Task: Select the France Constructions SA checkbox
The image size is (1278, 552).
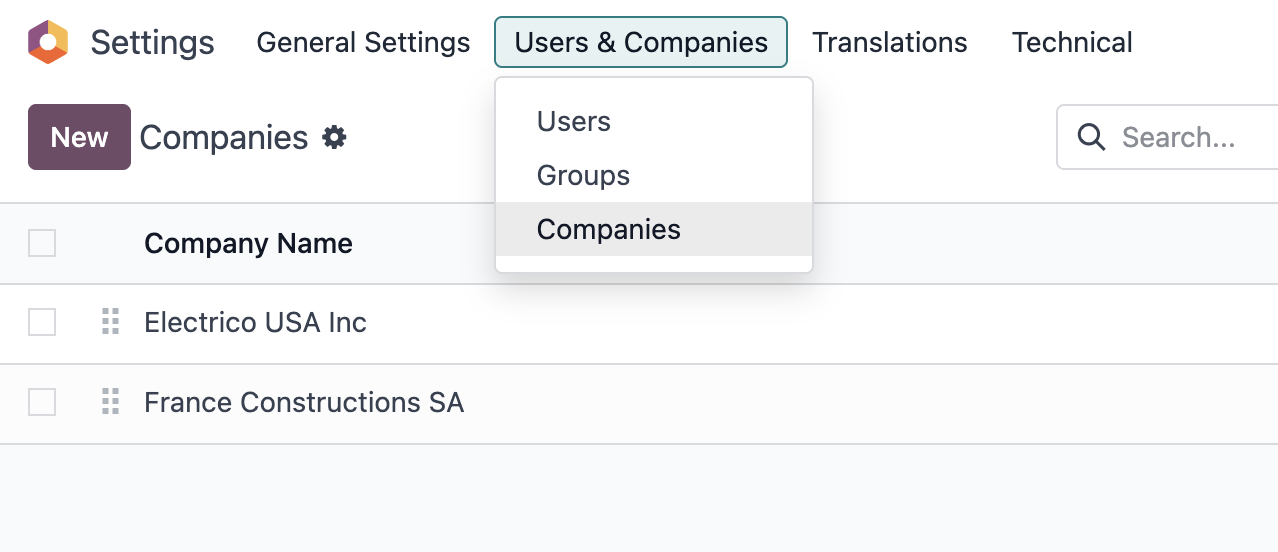Action: tap(42, 402)
